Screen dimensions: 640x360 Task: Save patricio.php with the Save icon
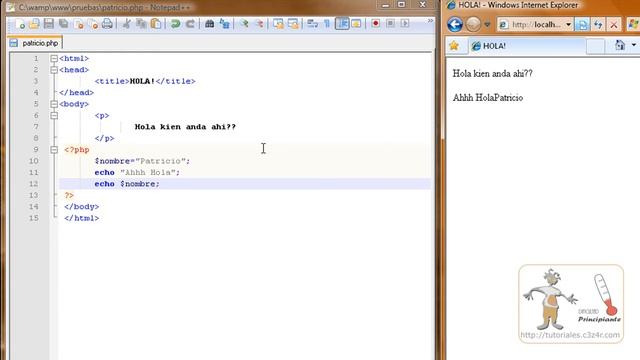pyautogui.click(x=49, y=24)
